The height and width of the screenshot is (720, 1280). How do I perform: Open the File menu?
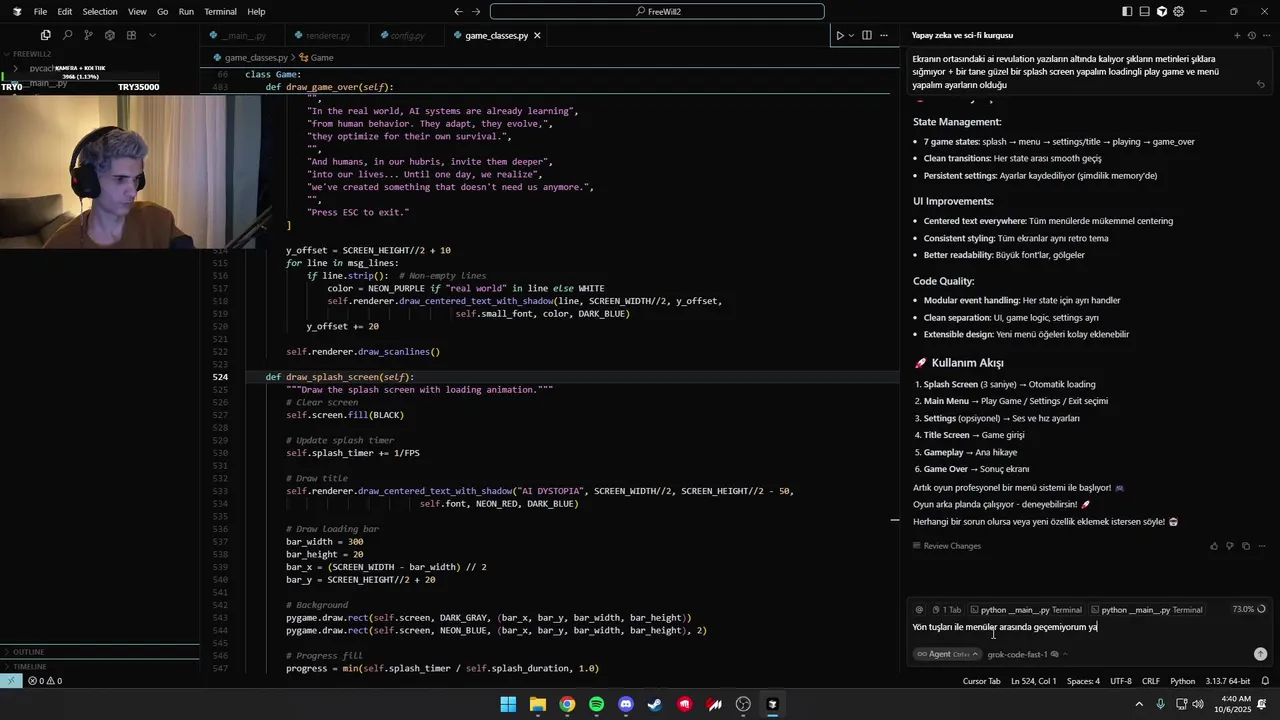tap(40, 12)
